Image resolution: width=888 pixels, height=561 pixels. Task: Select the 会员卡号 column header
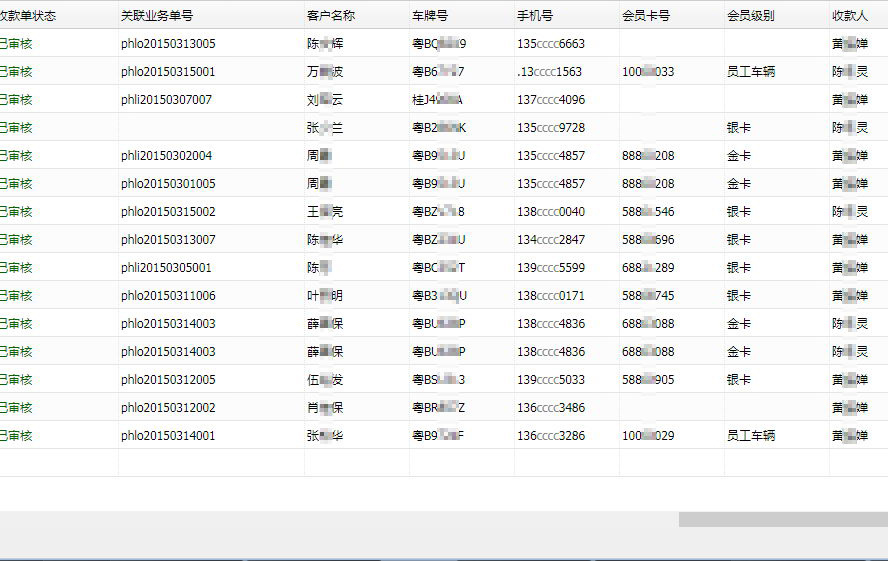pos(646,16)
